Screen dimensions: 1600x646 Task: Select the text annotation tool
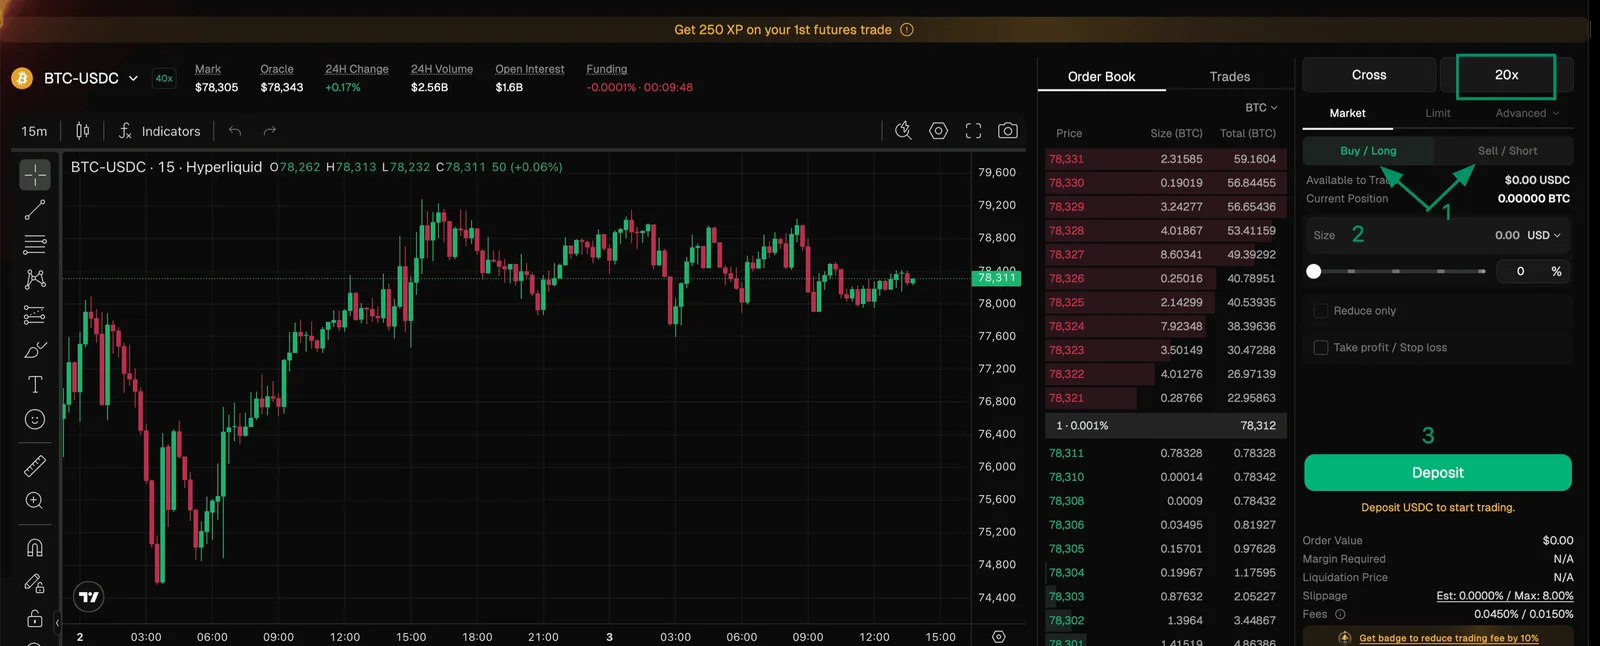35,385
